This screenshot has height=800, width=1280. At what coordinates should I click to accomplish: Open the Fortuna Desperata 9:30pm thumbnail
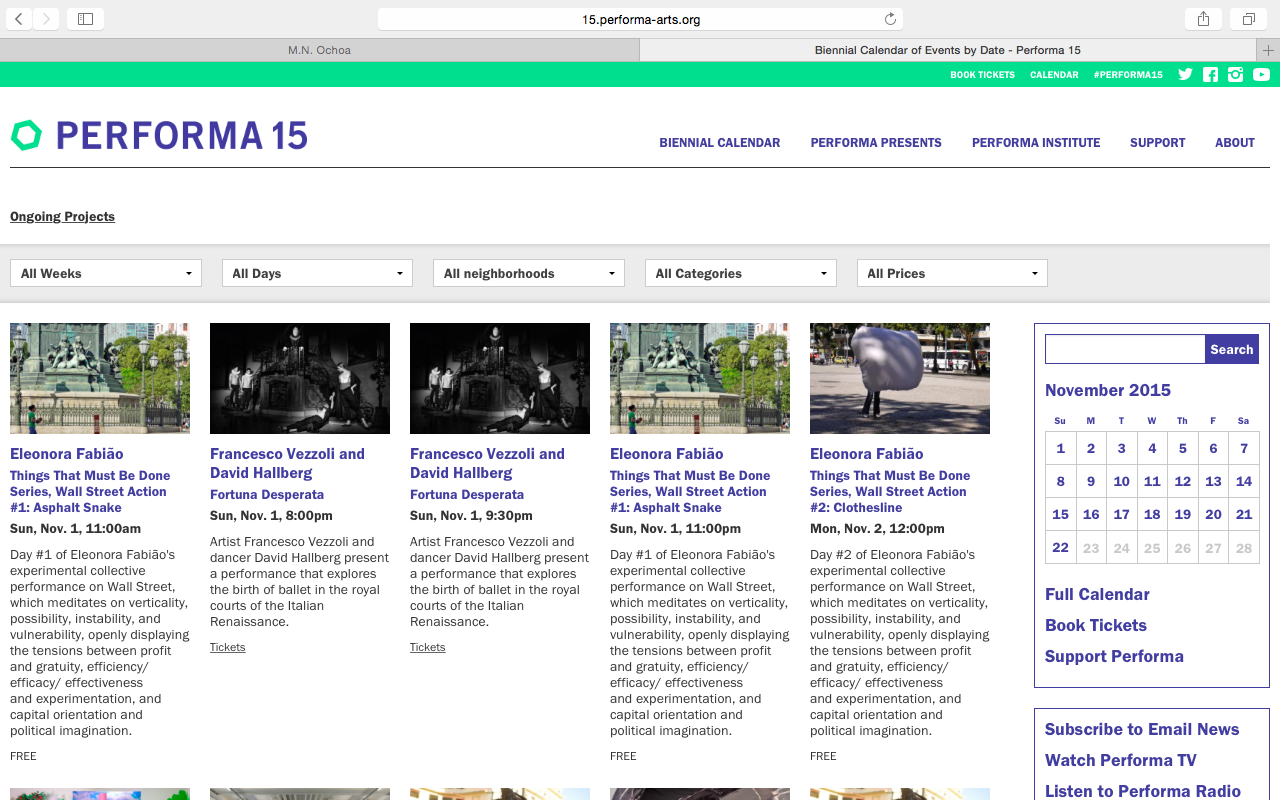point(500,378)
